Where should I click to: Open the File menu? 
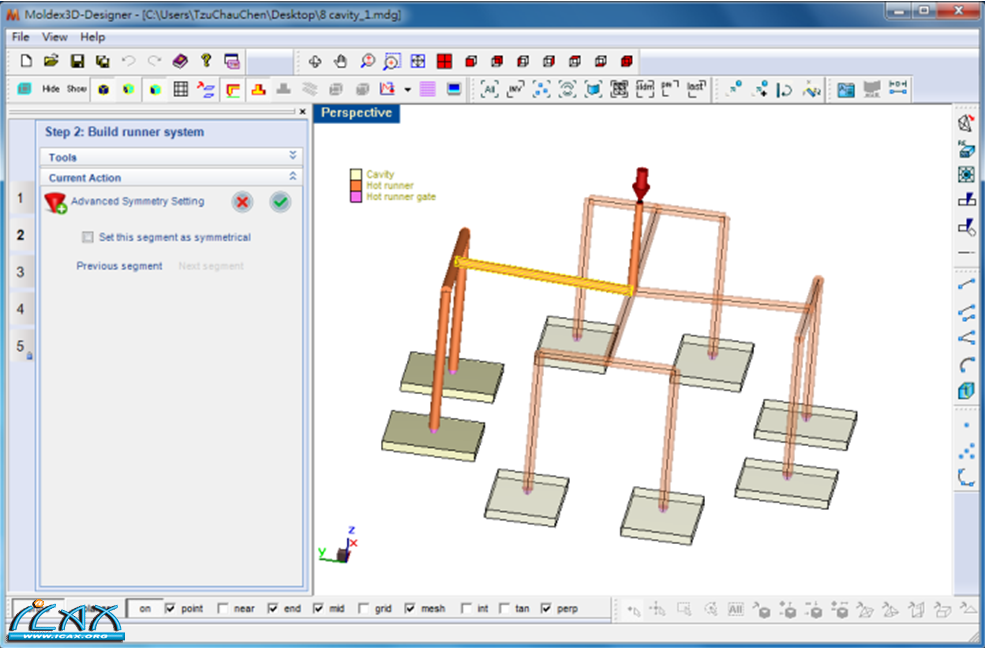21,37
